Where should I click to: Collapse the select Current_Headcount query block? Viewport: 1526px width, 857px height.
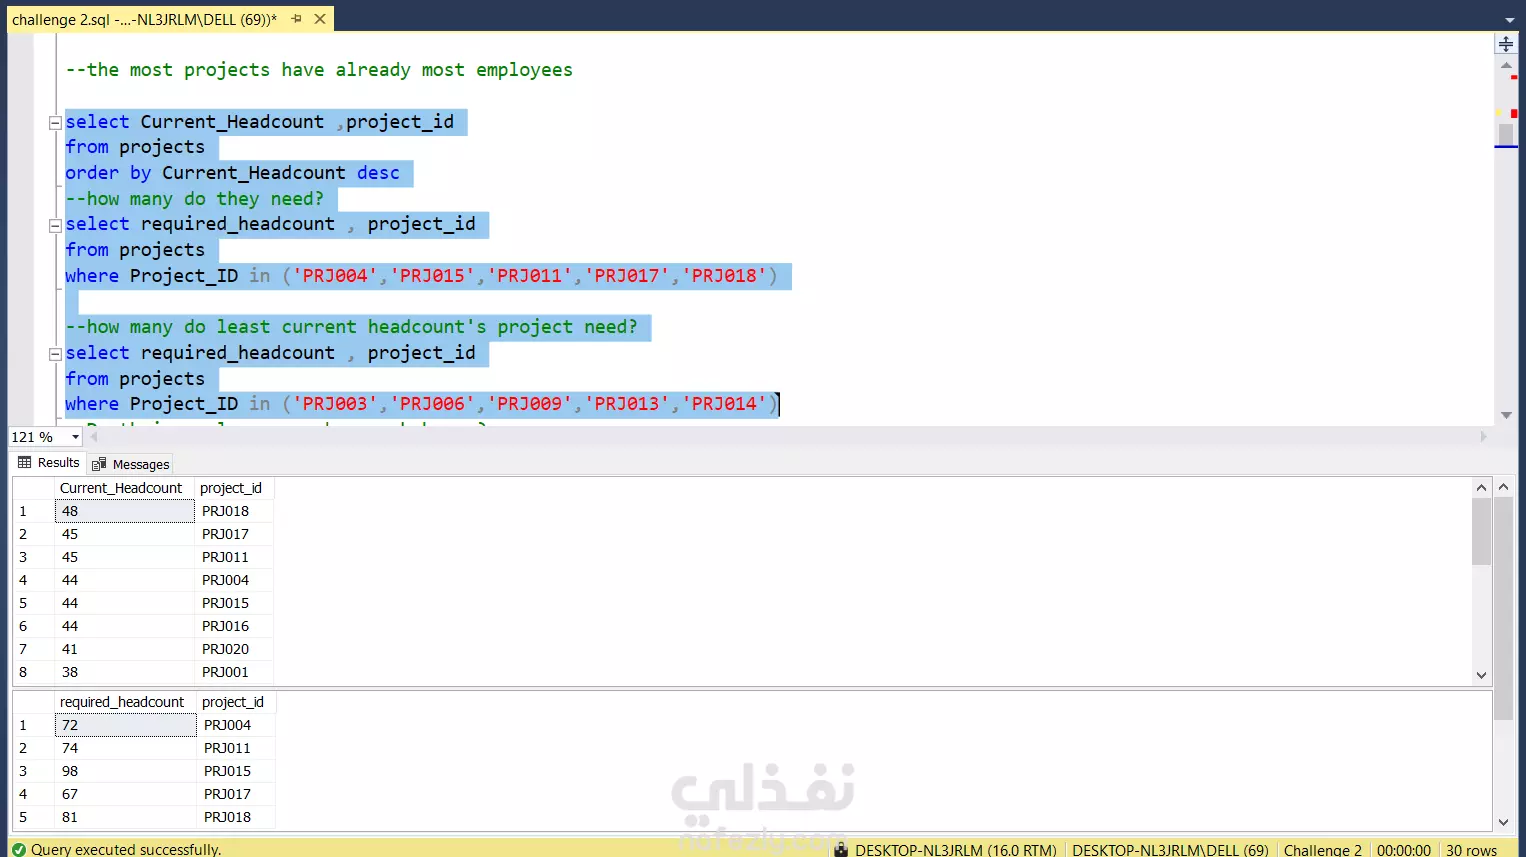[x=55, y=123]
